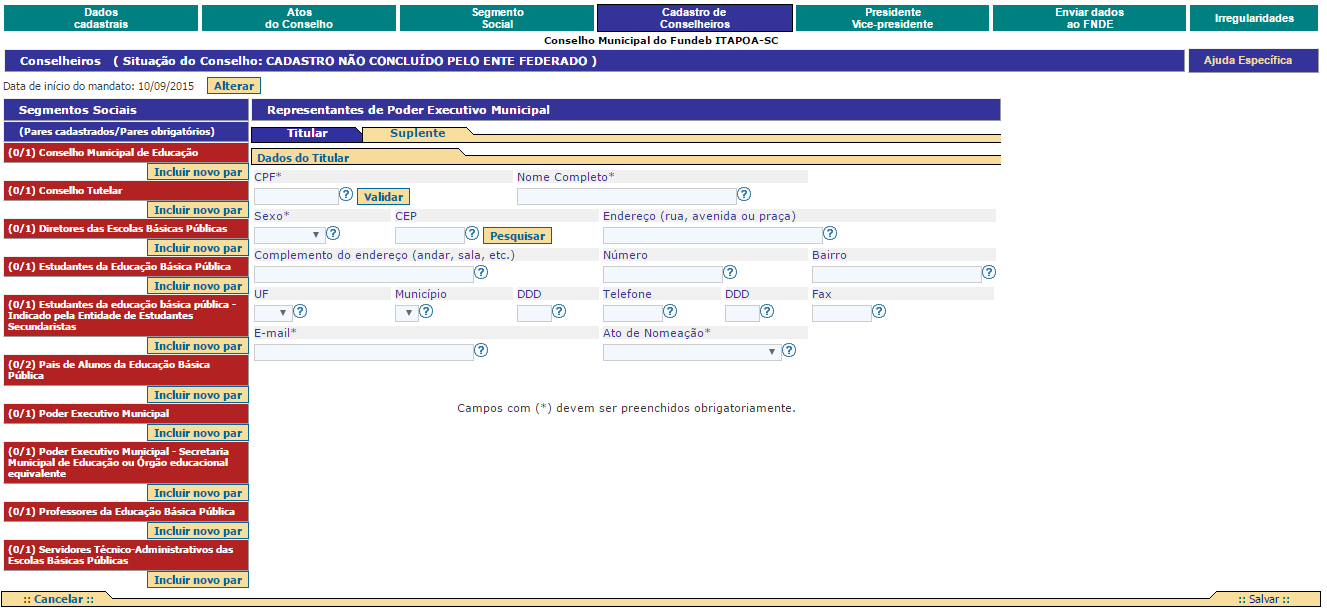Click the Salvar link at bottom
This screenshot has height=608, width=1327.
[1263, 599]
